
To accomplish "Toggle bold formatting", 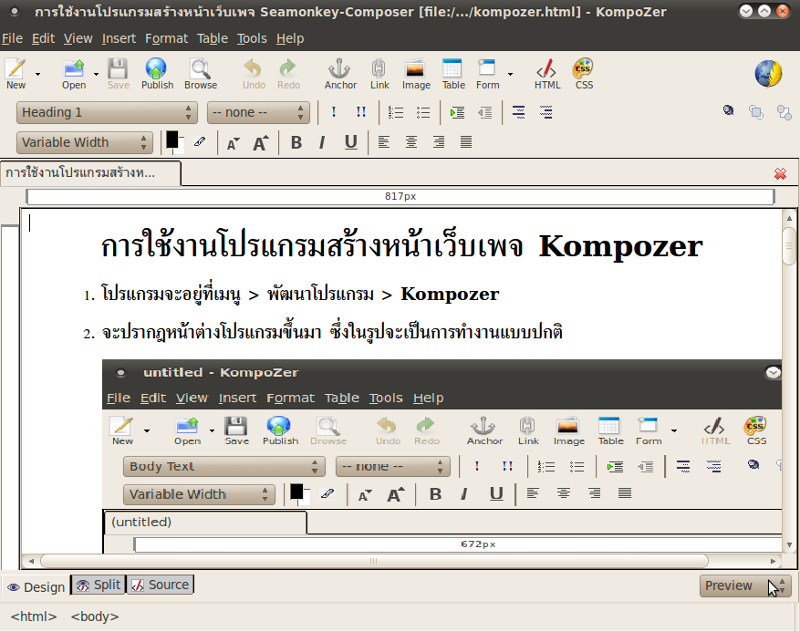I will pos(296,143).
